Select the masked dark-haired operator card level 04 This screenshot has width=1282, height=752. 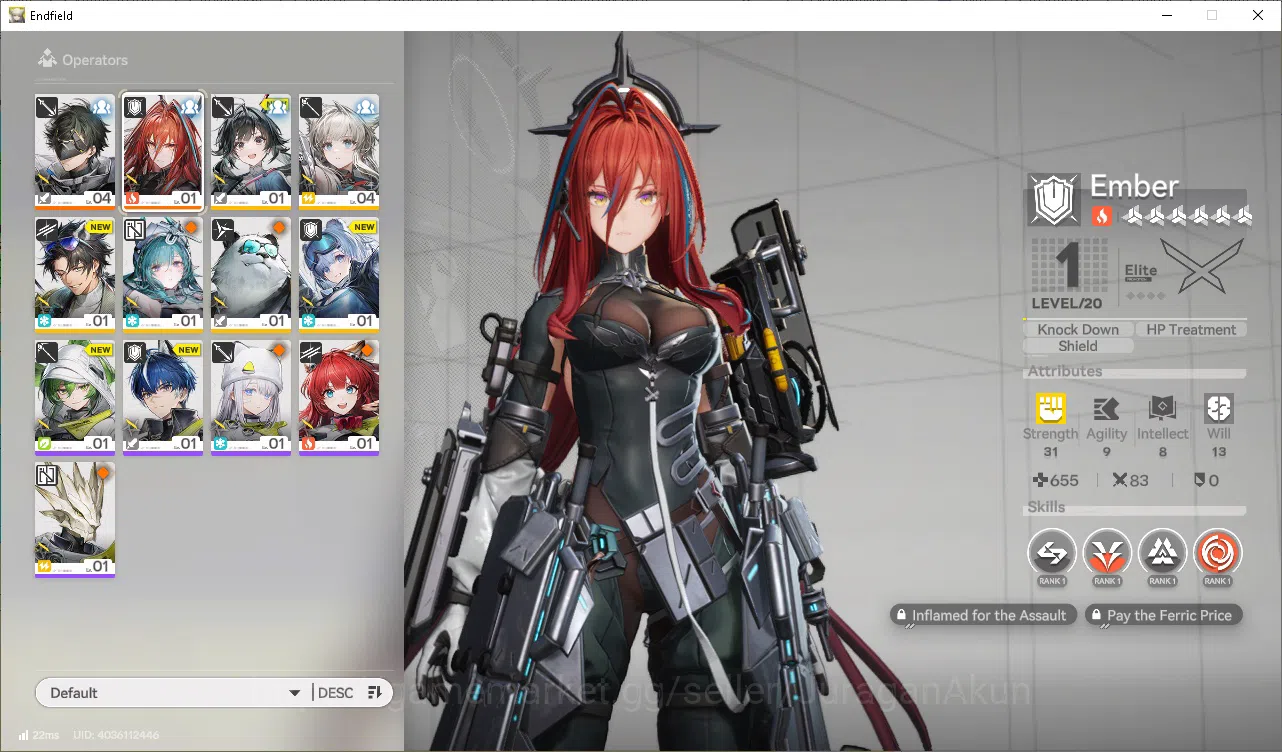75,151
